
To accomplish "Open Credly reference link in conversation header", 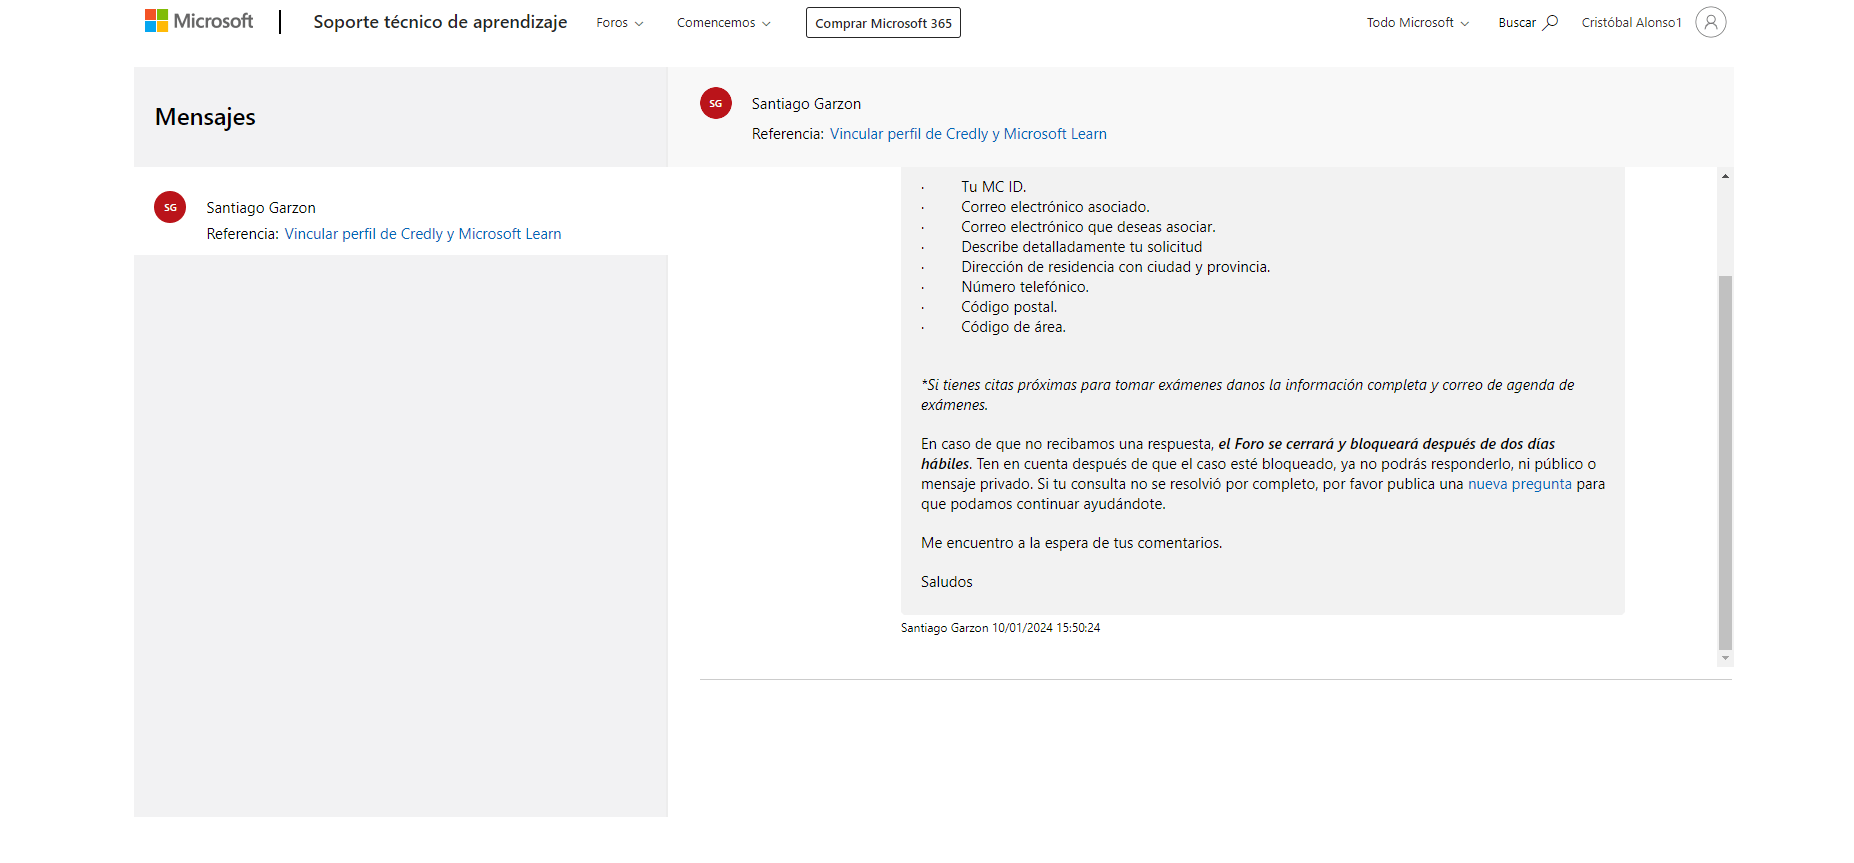I will pyautogui.click(x=968, y=134).
